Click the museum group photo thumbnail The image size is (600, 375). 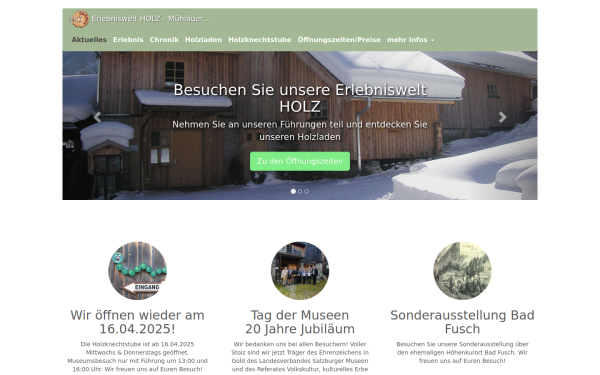click(x=300, y=271)
